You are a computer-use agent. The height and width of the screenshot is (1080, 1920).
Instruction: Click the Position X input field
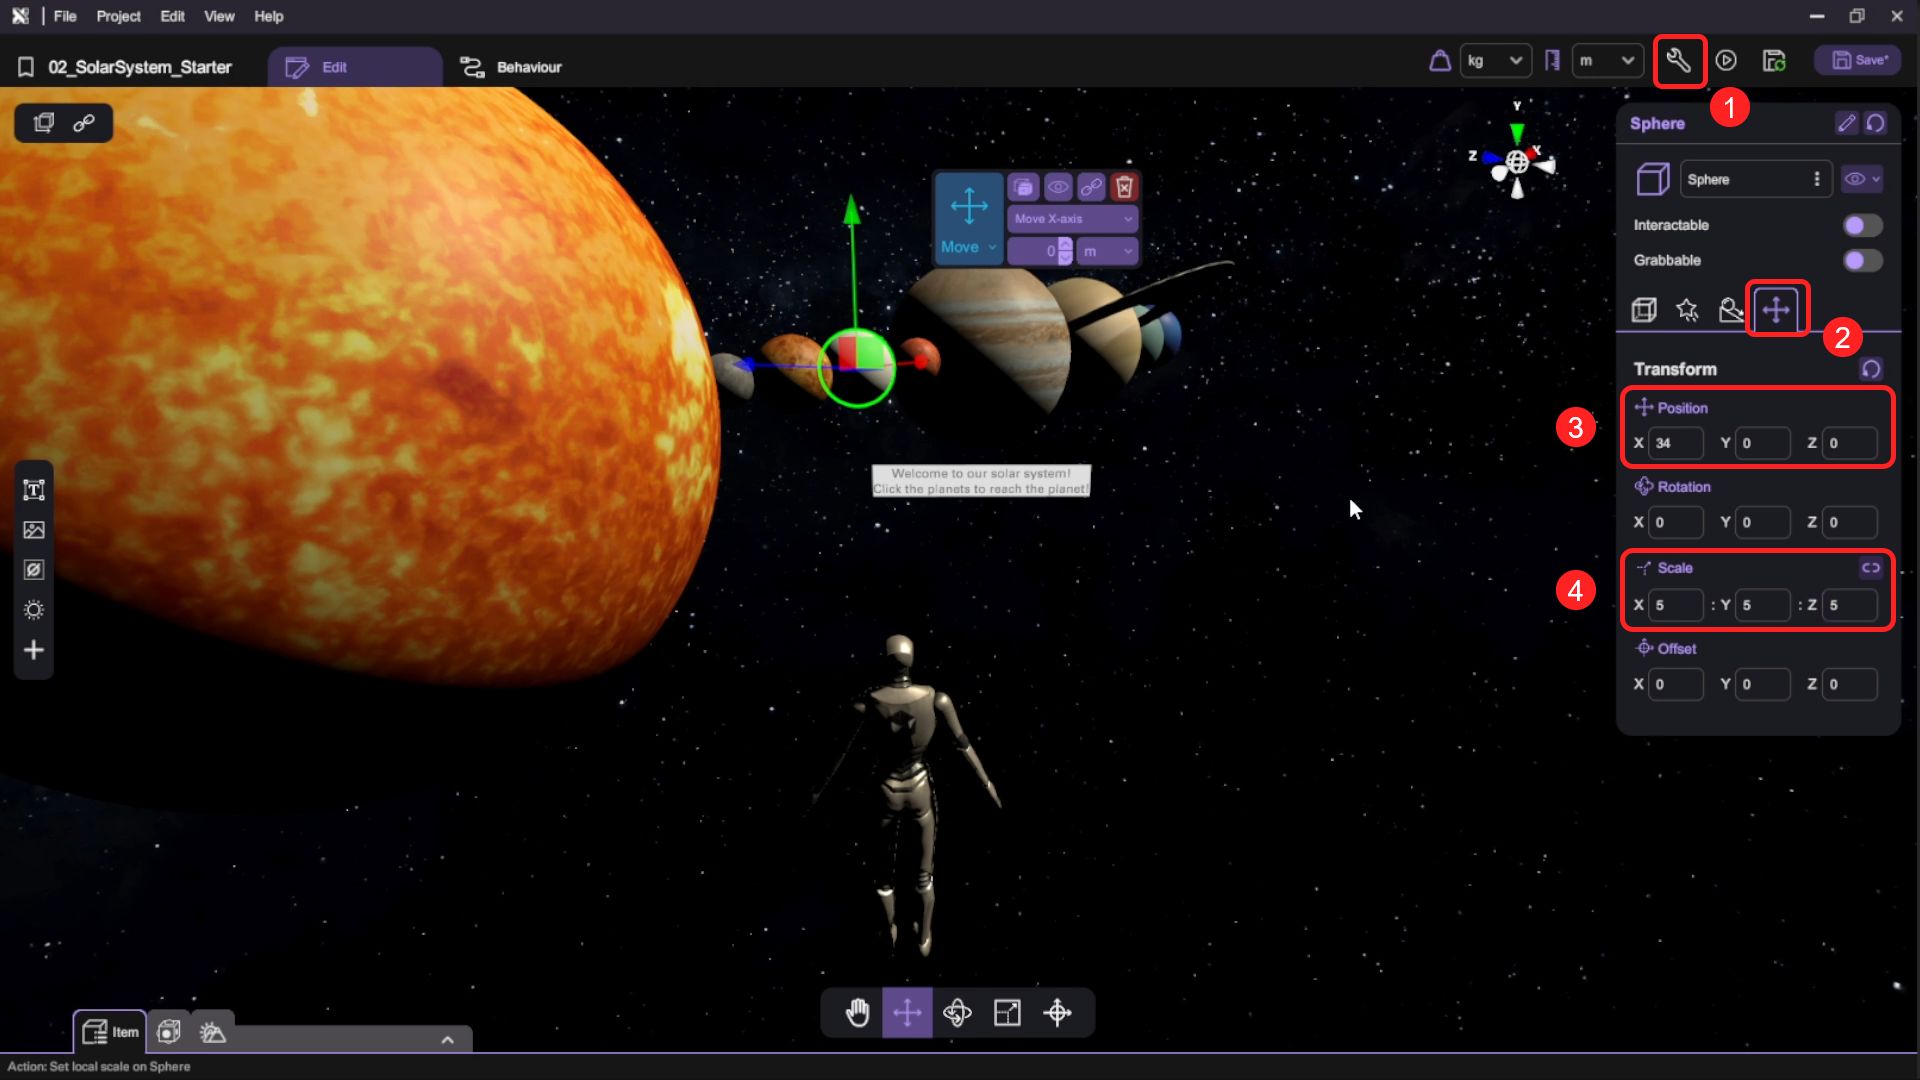point(1675,443)
